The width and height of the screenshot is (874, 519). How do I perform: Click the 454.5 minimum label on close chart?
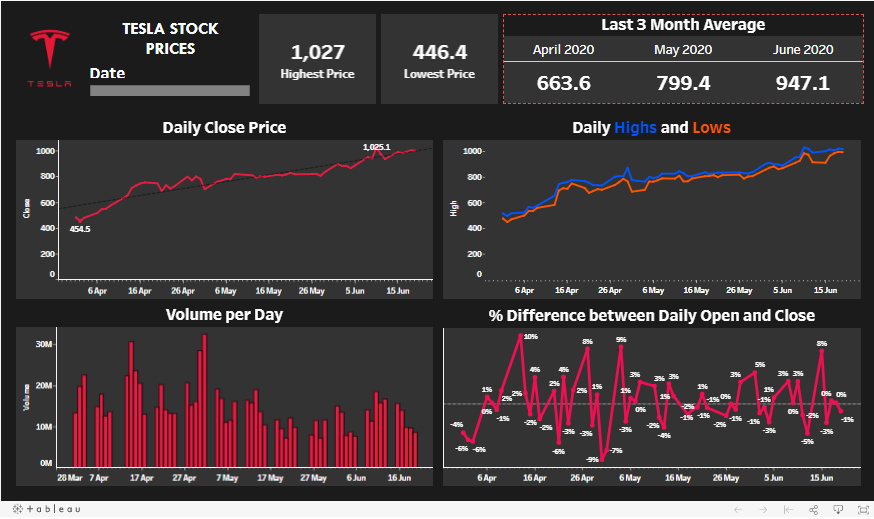(x=80, y=229)
